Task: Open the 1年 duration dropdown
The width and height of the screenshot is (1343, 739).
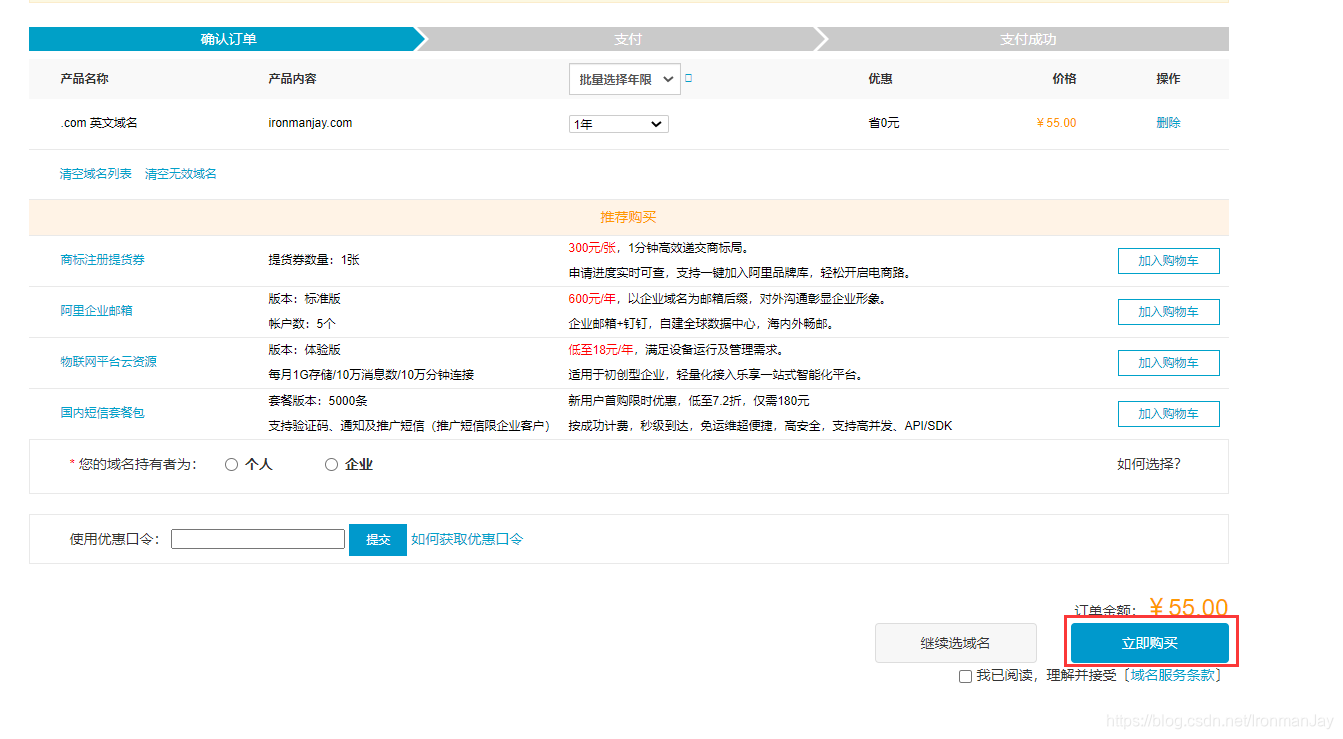Action: (x=619, y=124)
